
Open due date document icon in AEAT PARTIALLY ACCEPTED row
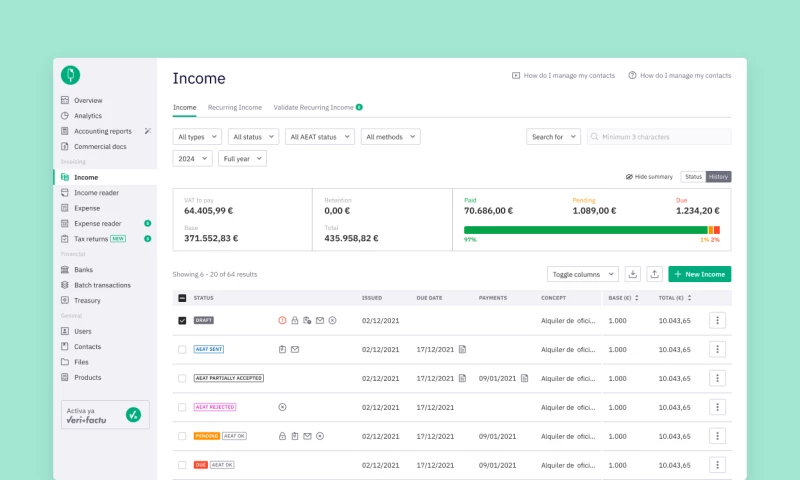462,378
